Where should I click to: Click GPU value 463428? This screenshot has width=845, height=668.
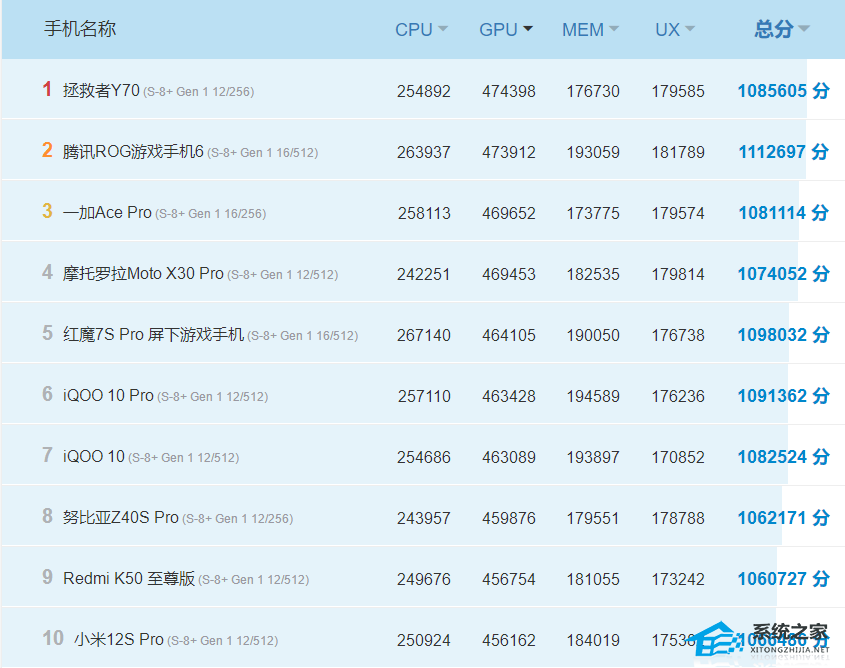click(x=509, y=395)
